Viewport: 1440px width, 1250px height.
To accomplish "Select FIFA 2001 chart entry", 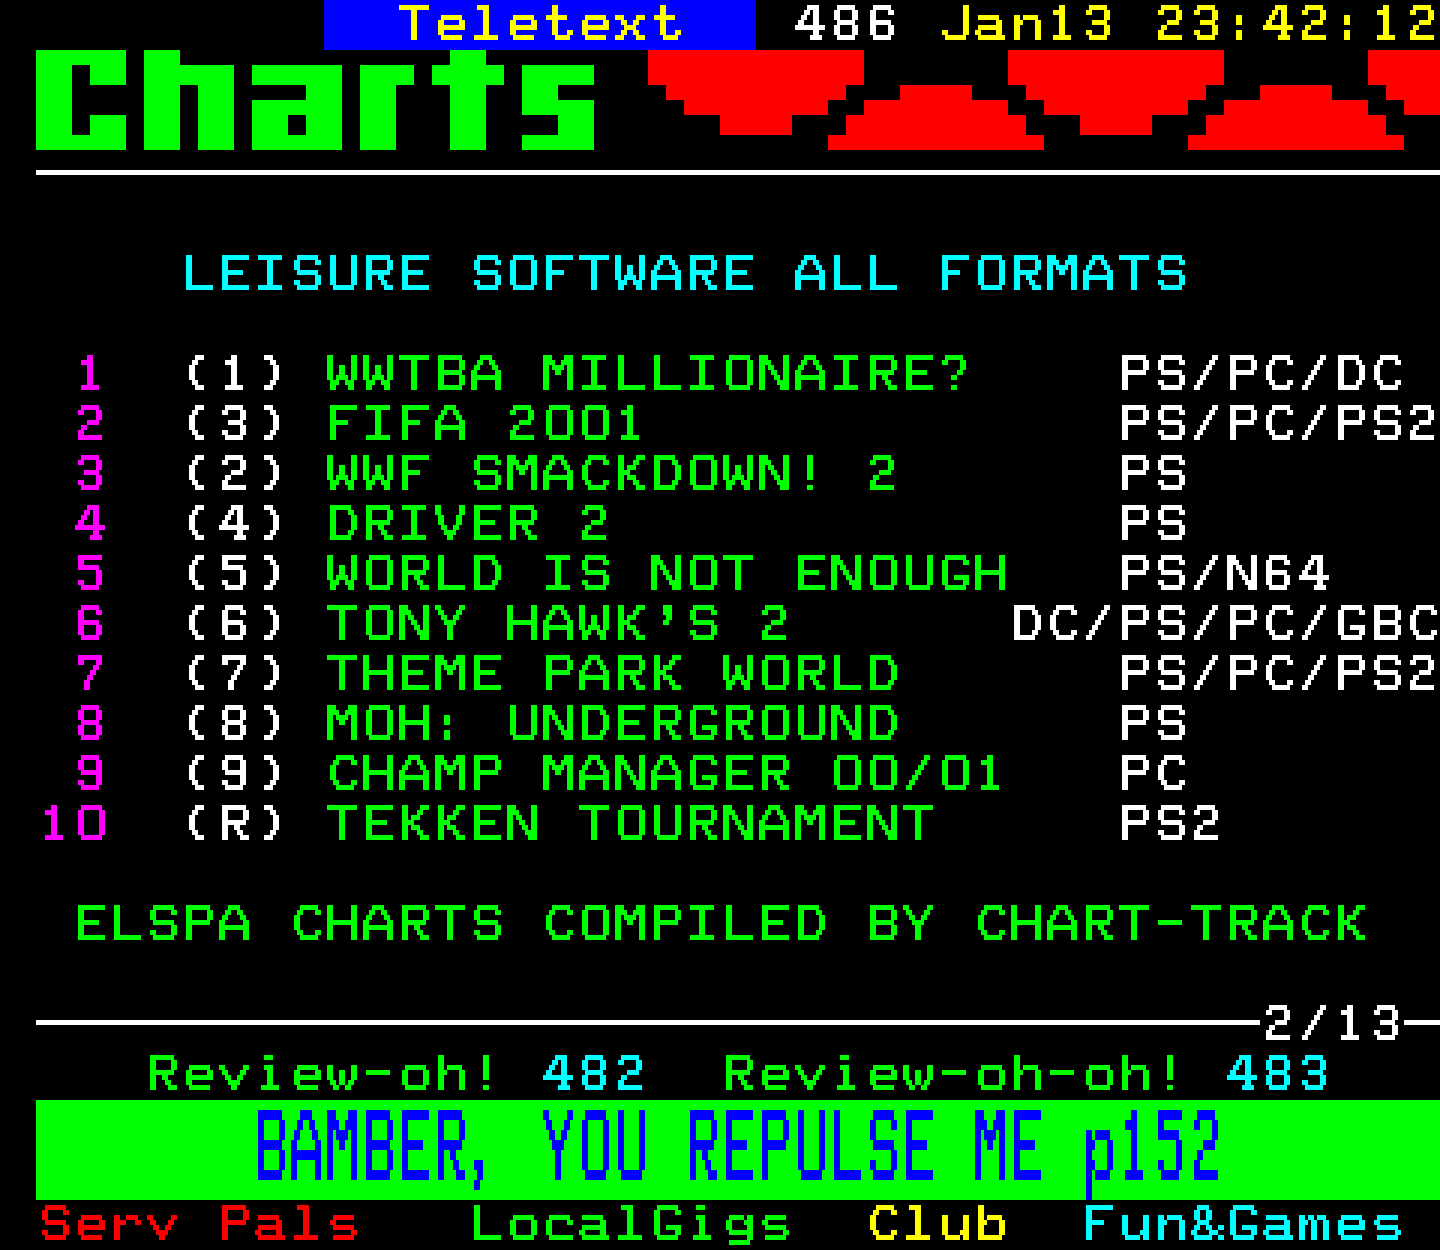I will click(484, 424).
